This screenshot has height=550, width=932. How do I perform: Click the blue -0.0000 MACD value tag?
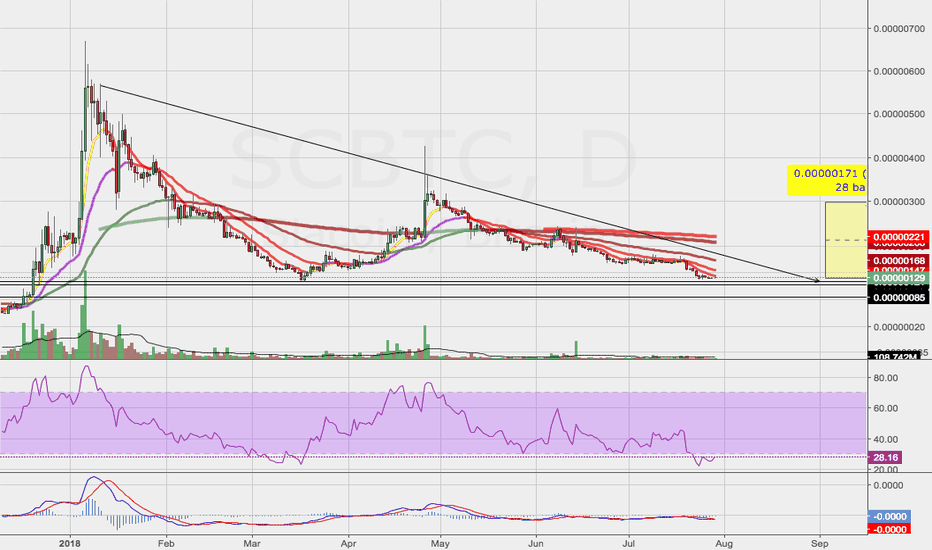point(889,516)
